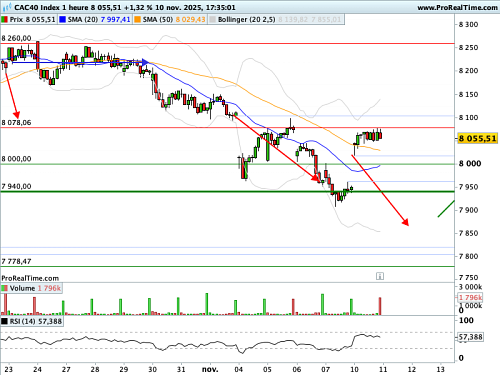500x375 pixels.
Task: Click the 8 200 price axis label
Action: pyautogui.click(x=468, y=71)
